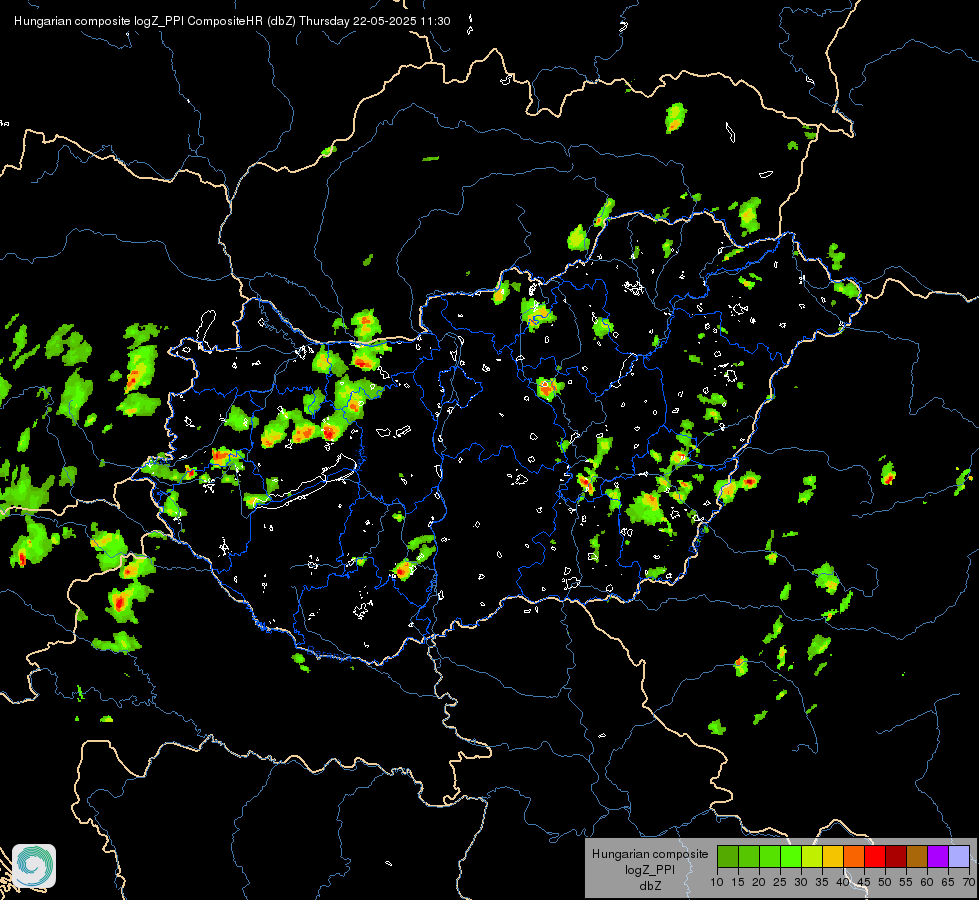Click 'Hungarian composite' in the legend

click(650, 854)
